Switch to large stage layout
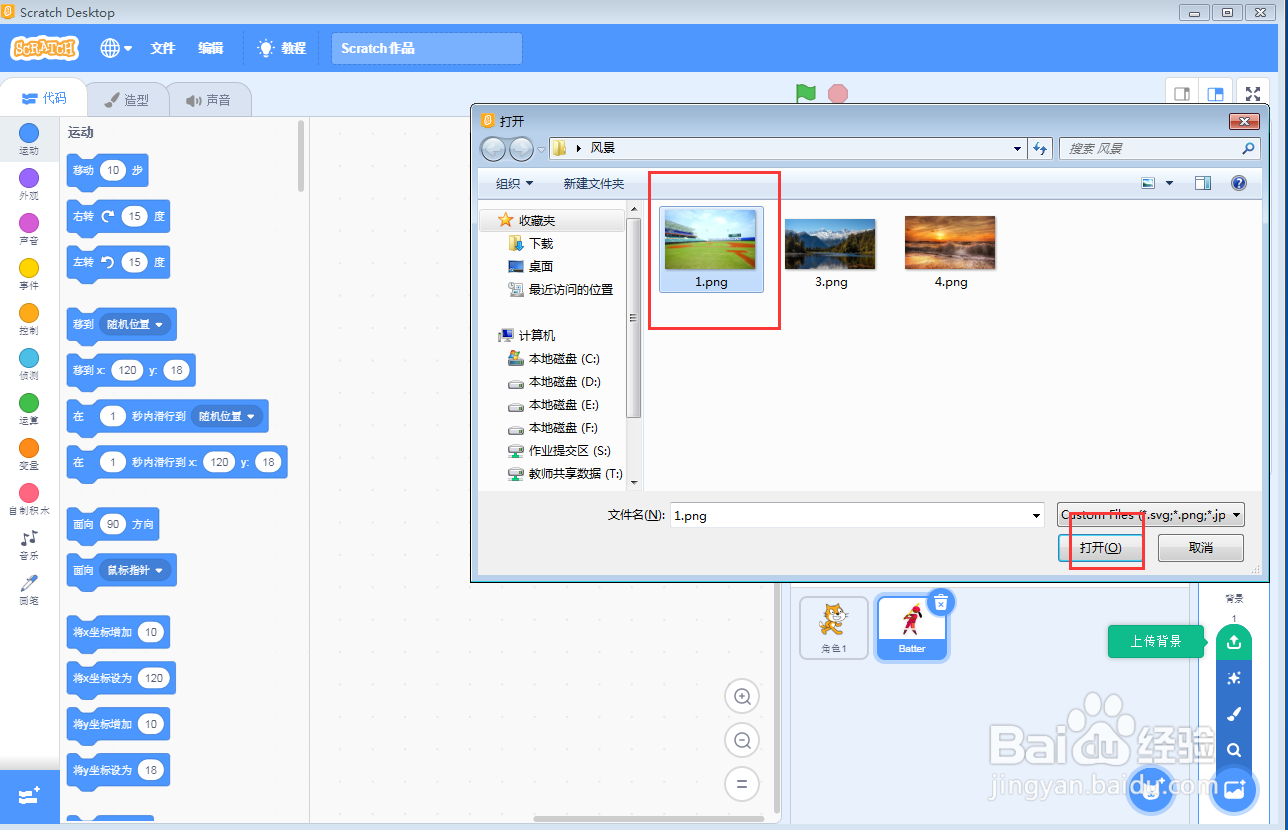The image size is (1288, 830). tap(1215, 94)
